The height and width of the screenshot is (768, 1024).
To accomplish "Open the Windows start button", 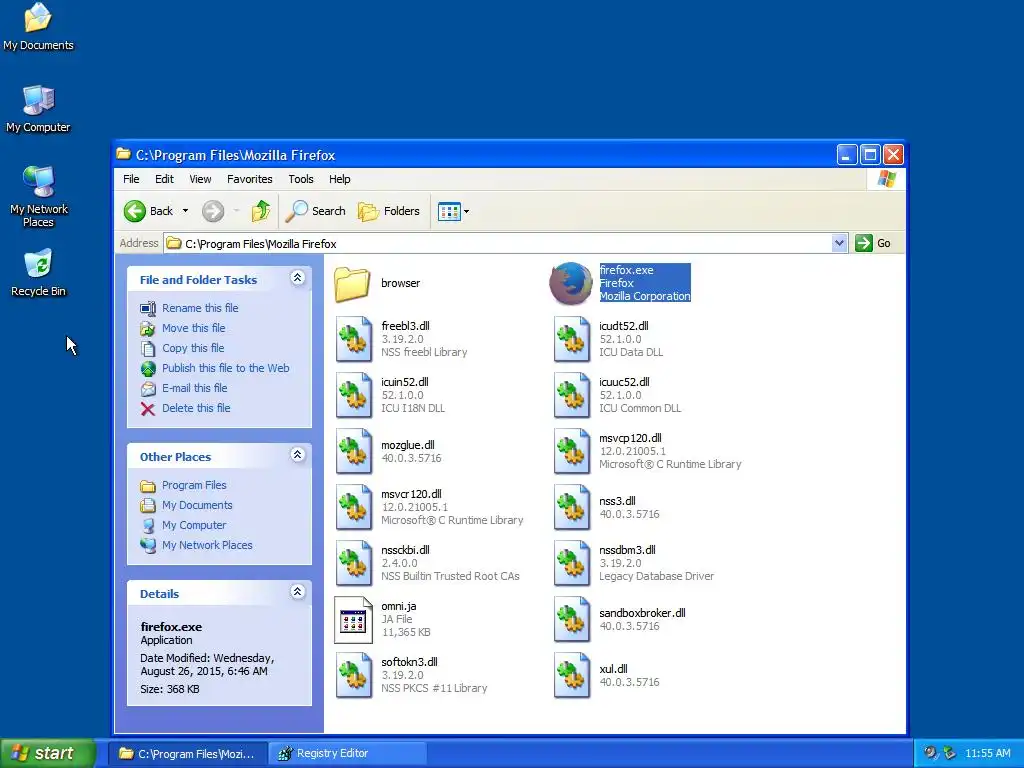I will 47,754.
